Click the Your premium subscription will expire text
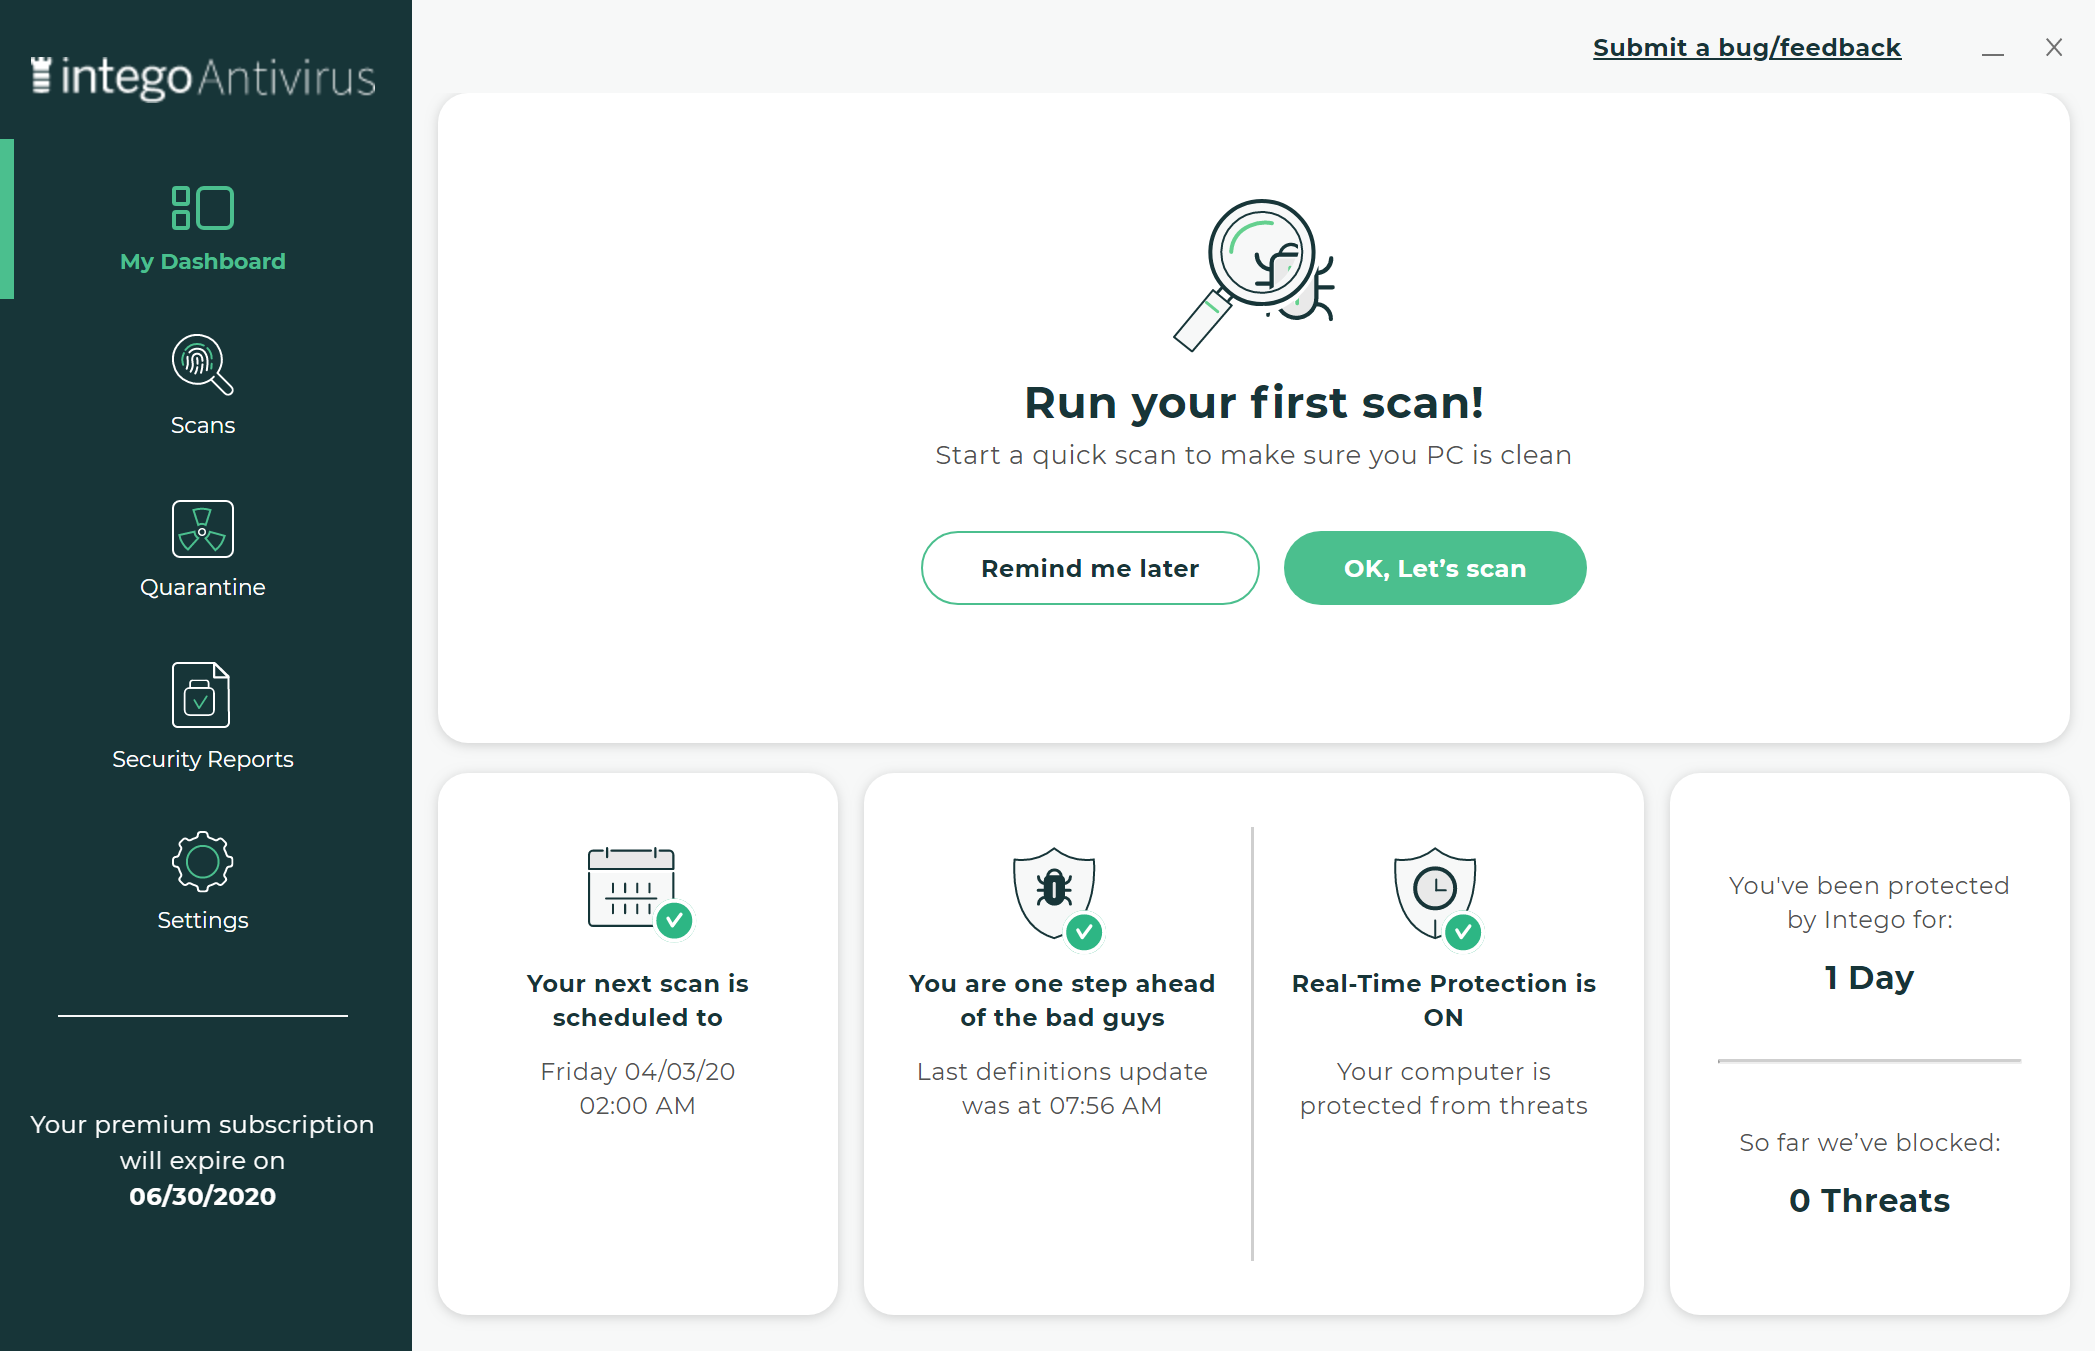This screenshot has height=1351, width=2095. tap(203, 1142)
